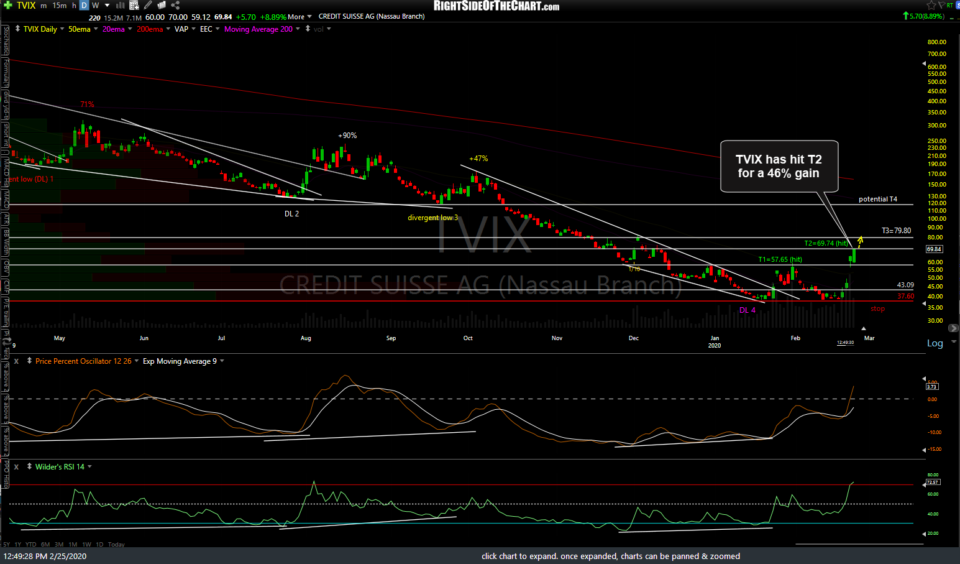The height and width of the screenshot is (564, 960).
Task: Click the small triangle marker near 600.00
Action: (x=924, y=64)
